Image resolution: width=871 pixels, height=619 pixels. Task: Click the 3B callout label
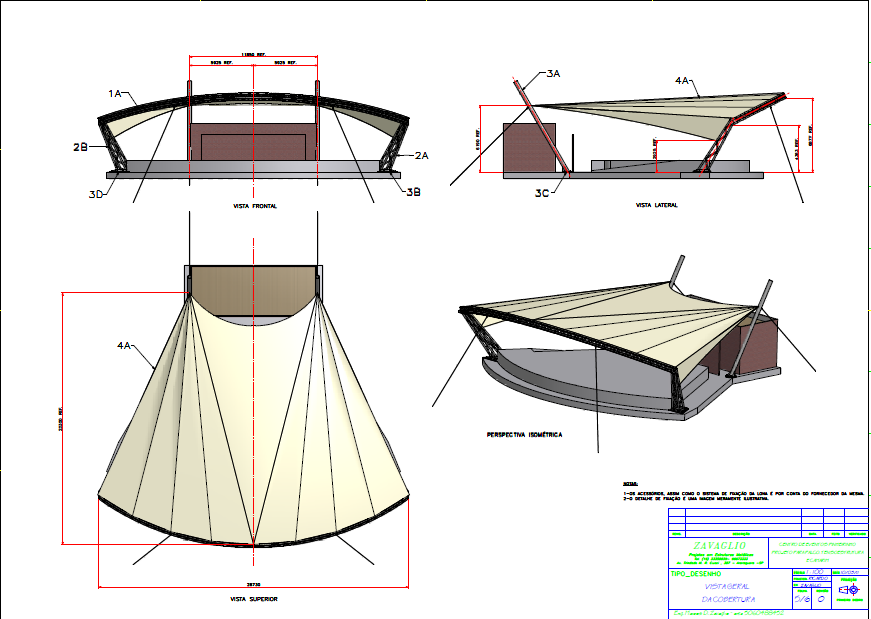[x=412, y=190]
